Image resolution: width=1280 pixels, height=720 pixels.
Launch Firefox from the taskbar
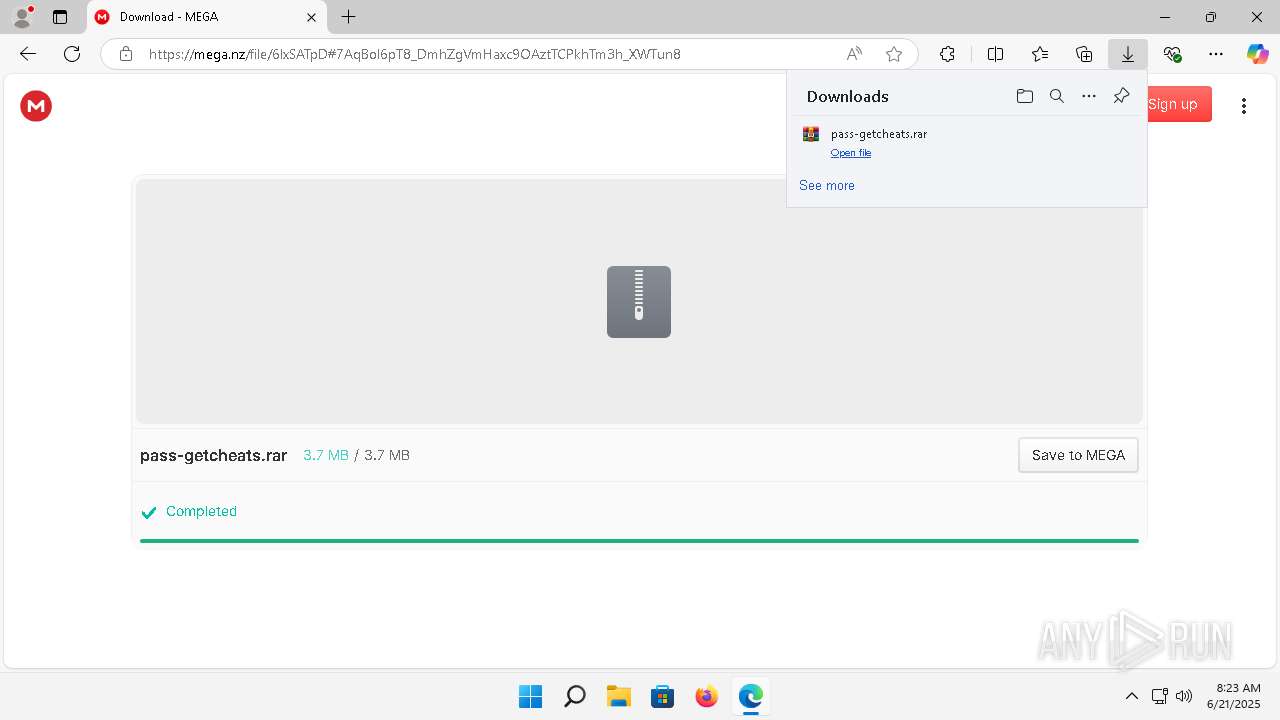(x=706, y=696)
